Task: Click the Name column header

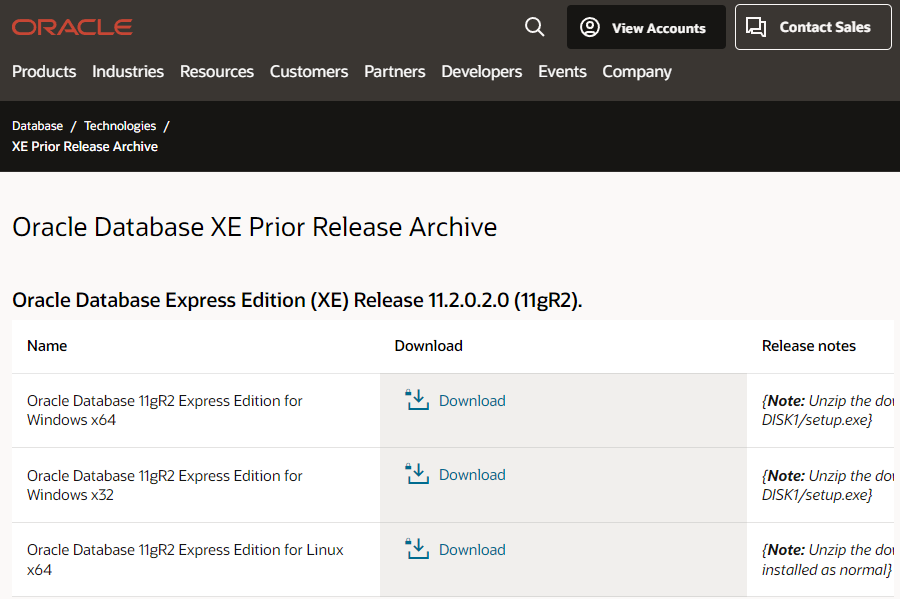Action: pos(47,346)
